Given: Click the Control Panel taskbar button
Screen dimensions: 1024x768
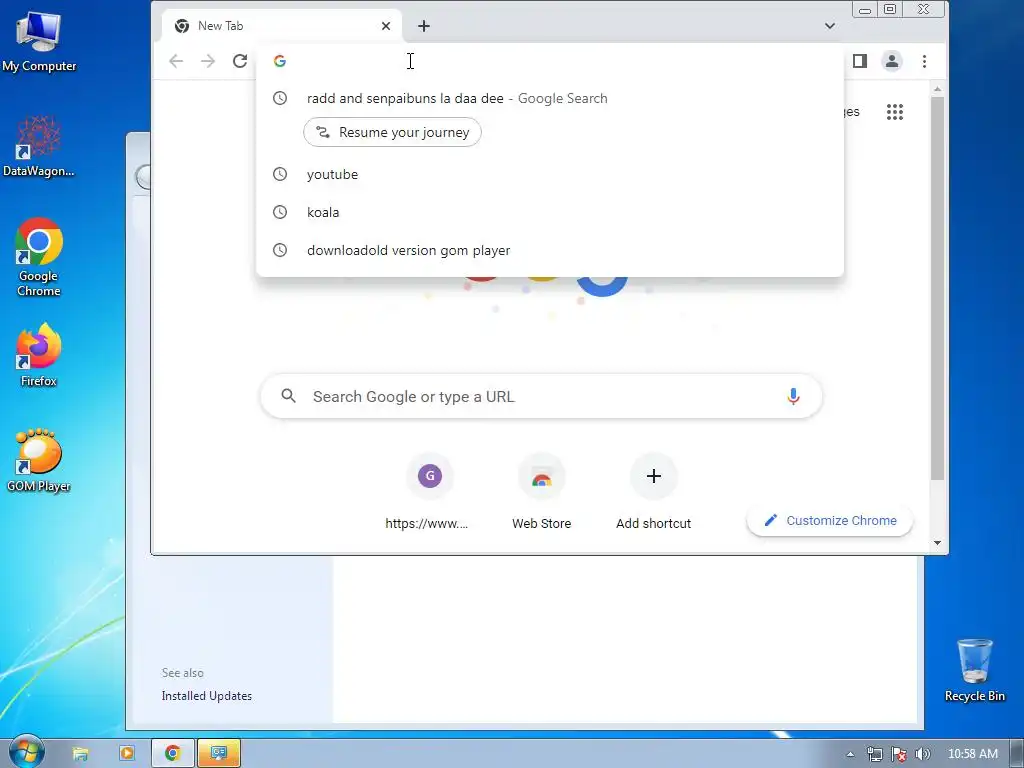Looking at the screenshot, I should (x=219, y=753).
